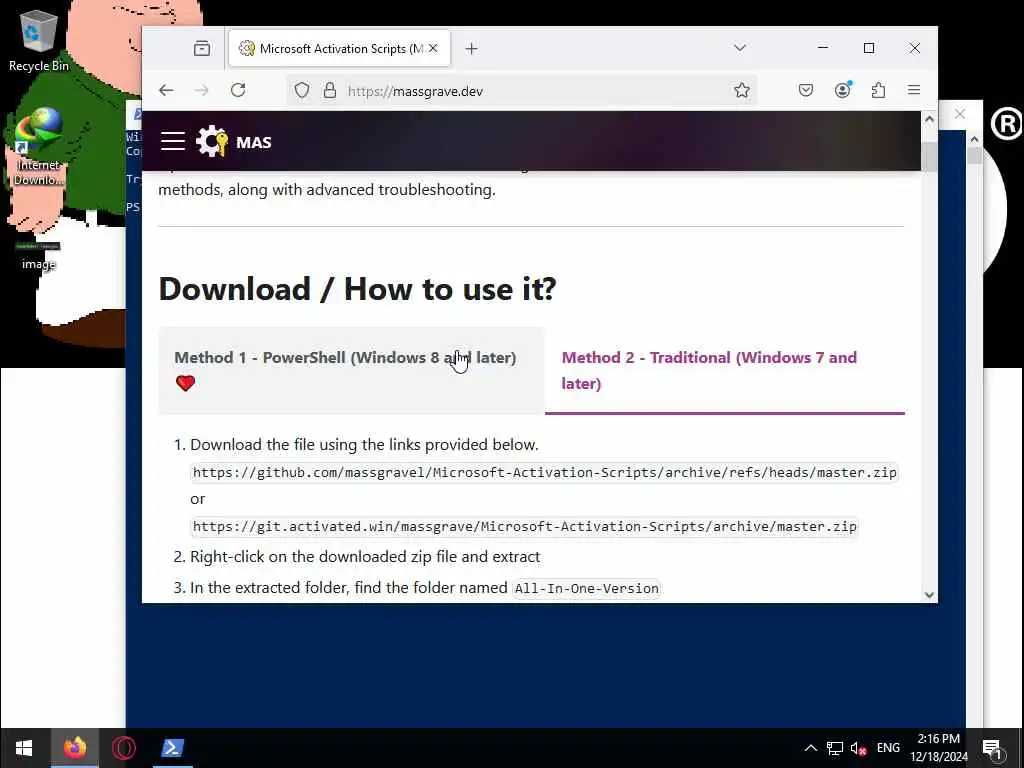Screen dimensions: 1024x768
Task: Show hidden system tray icons
Action: [810, 748]
